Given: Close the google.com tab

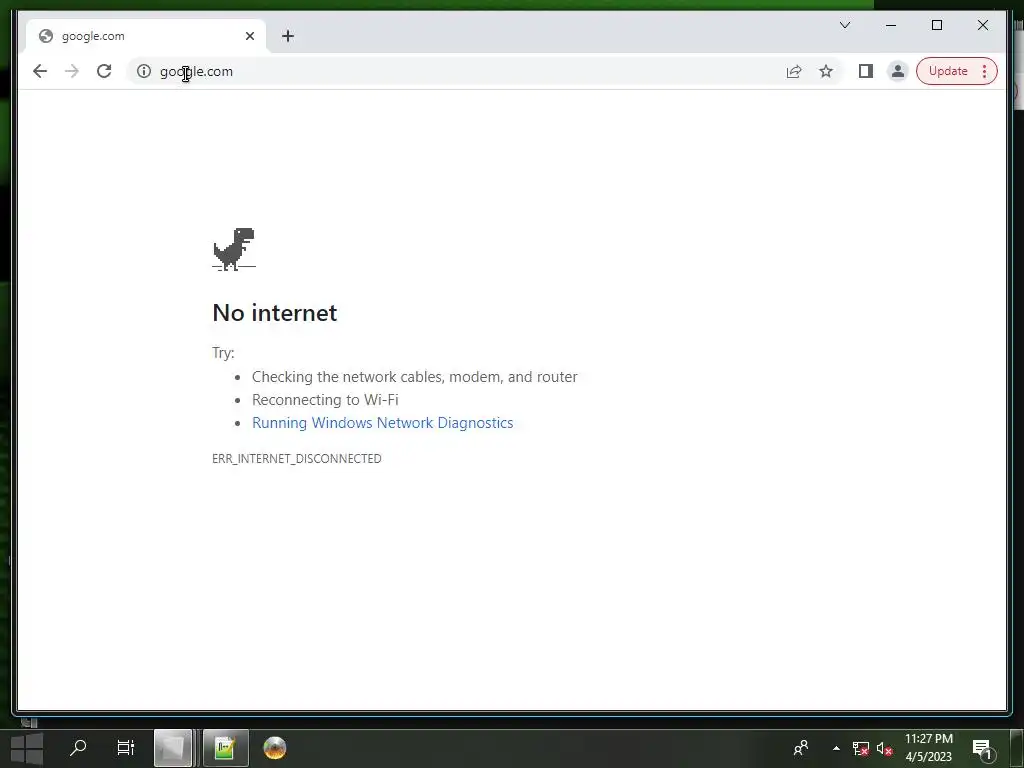Looking at the screenshot, I should (x=249, y=36).
